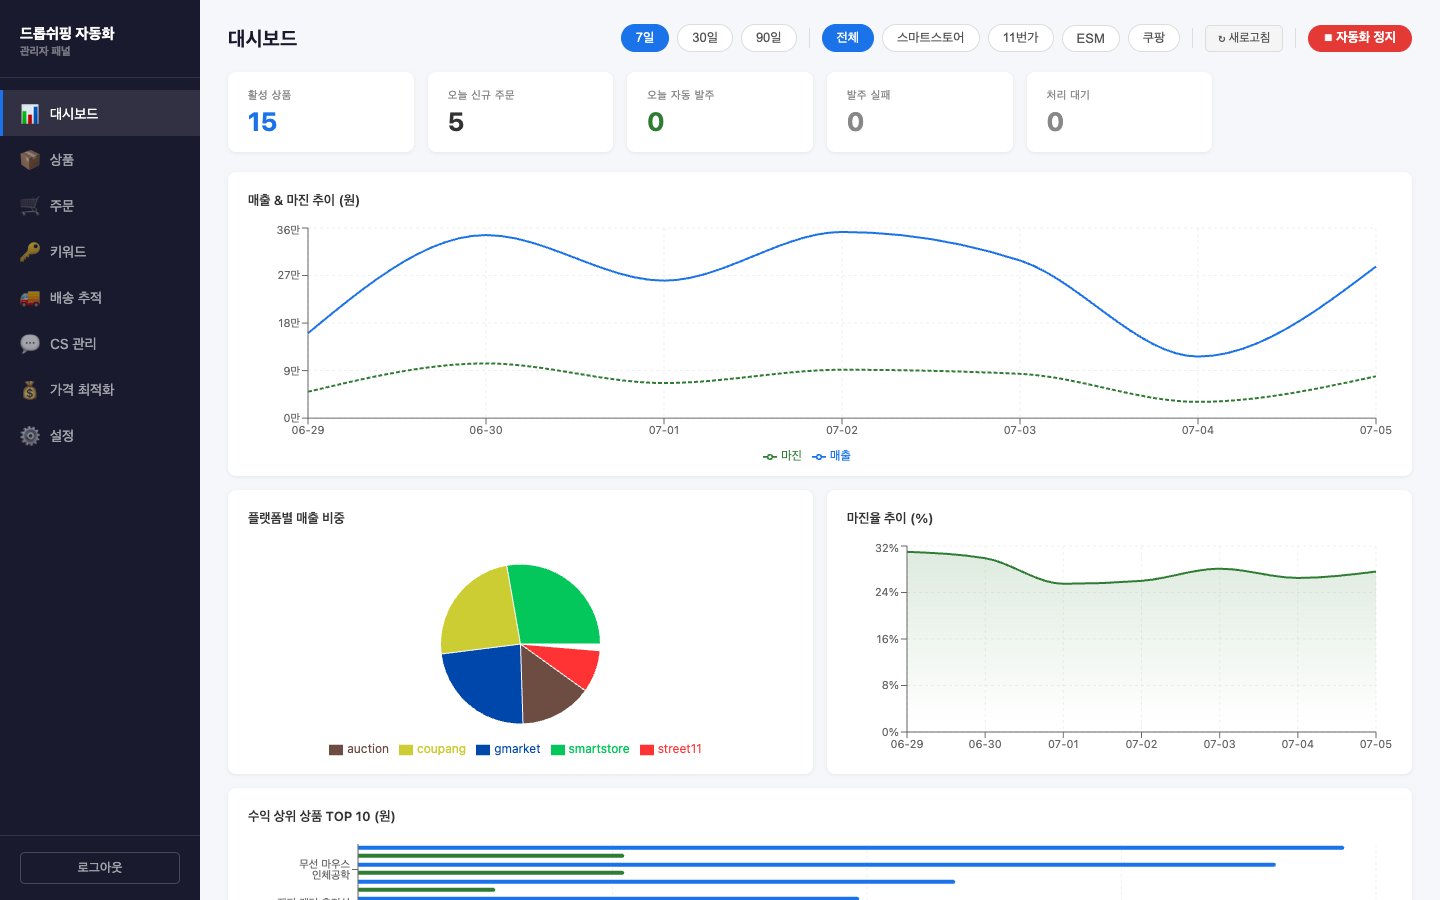The width and height of the screenshot is (1440, 900).
Task: Click the 가격 최적화 money bag icon
Action: [30, 390]
